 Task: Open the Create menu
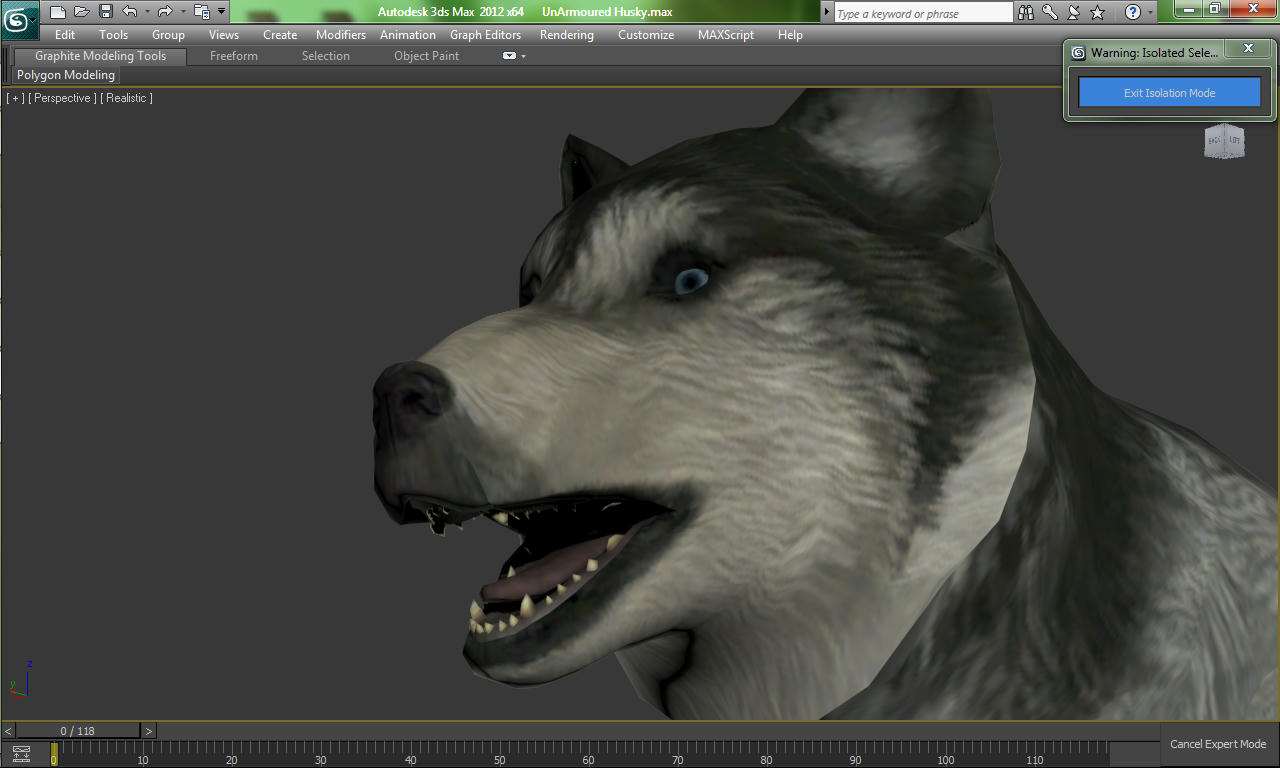pos(280,34)
